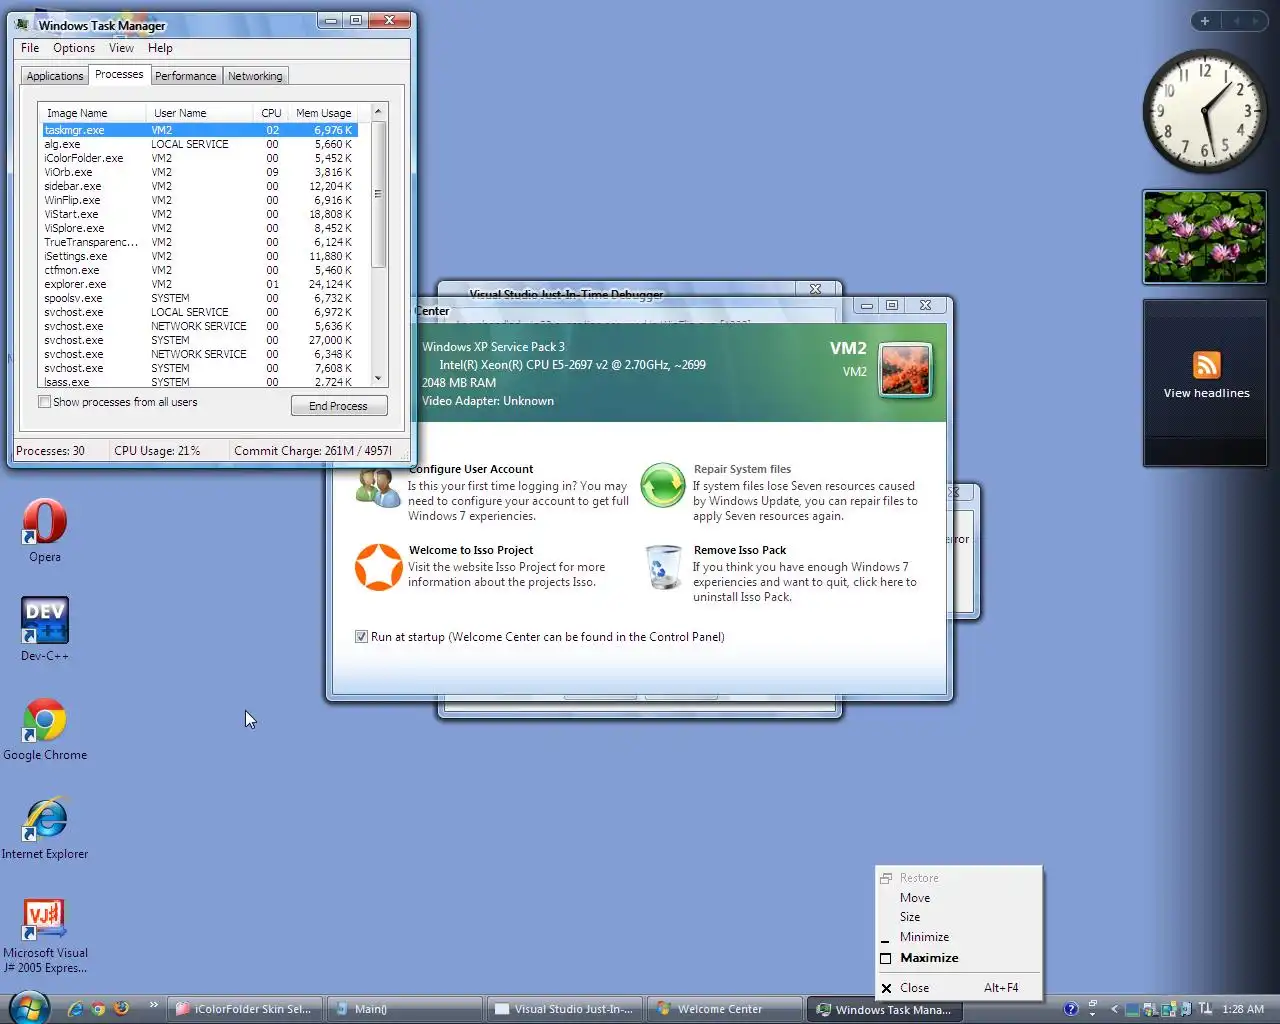Open the View menu in Task Manager
This screenshot has height=1024, width=1280.
click(x=121, y=48)
